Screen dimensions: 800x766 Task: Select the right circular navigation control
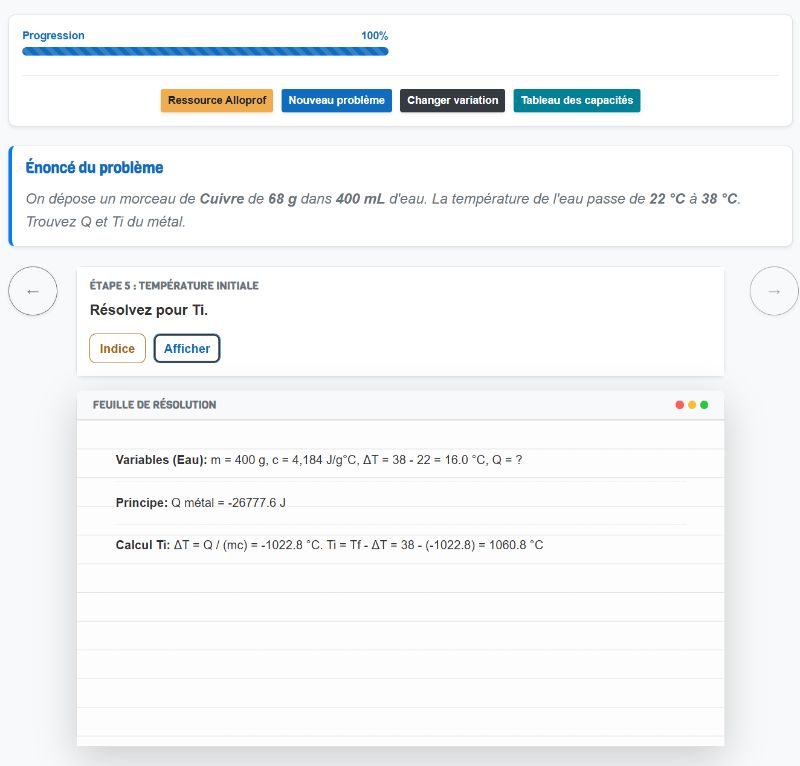click(x=774, y=290)
